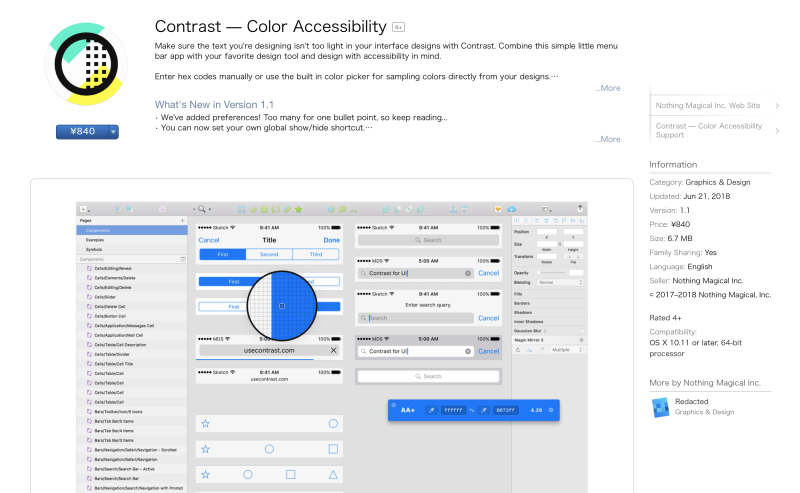Select the Symbols page in Sketch sidebar
The height and width of the screenshot is (493, 800).
132,250
